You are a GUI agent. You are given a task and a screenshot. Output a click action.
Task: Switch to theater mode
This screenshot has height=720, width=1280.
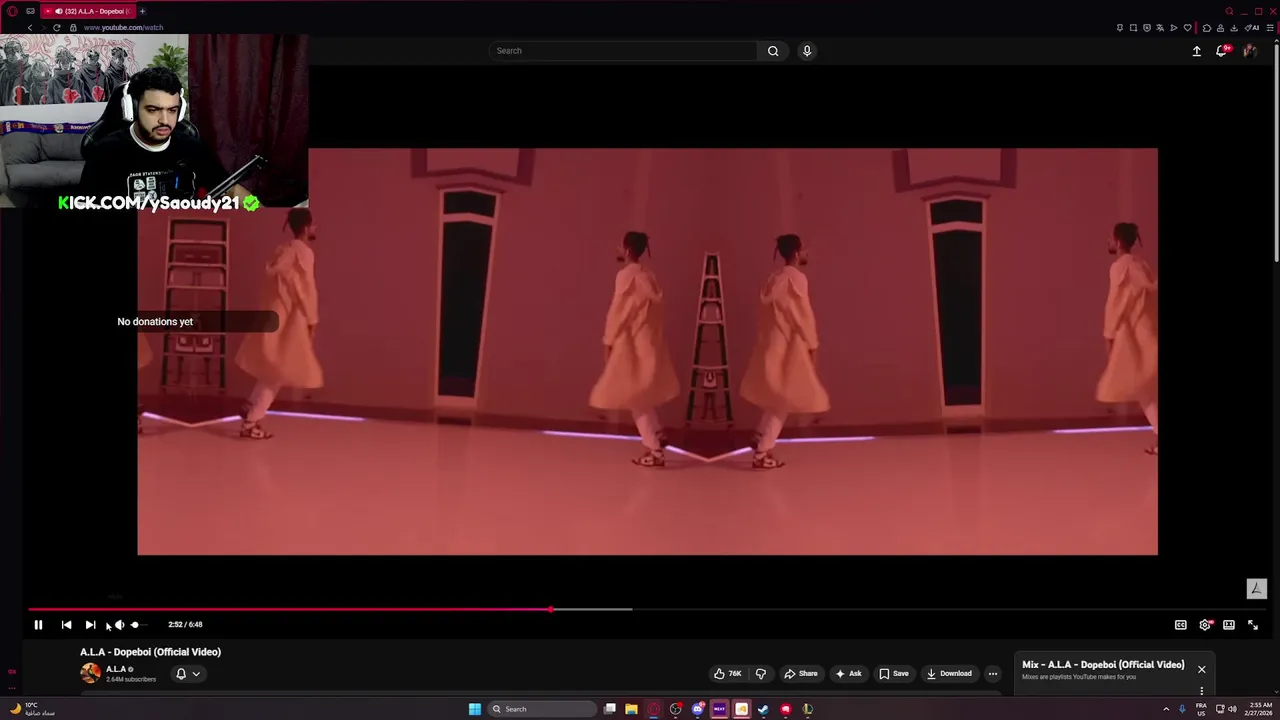pos(1229,625)
